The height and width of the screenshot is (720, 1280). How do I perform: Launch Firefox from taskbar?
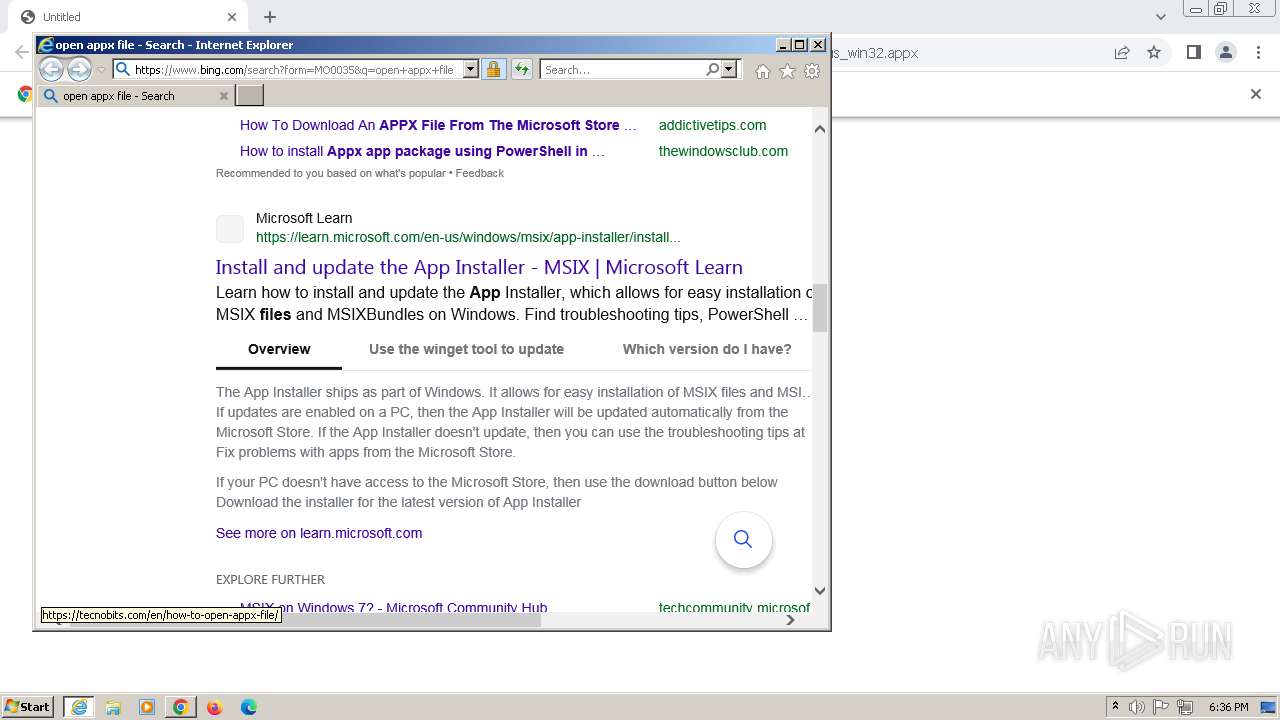click(214, 707)
